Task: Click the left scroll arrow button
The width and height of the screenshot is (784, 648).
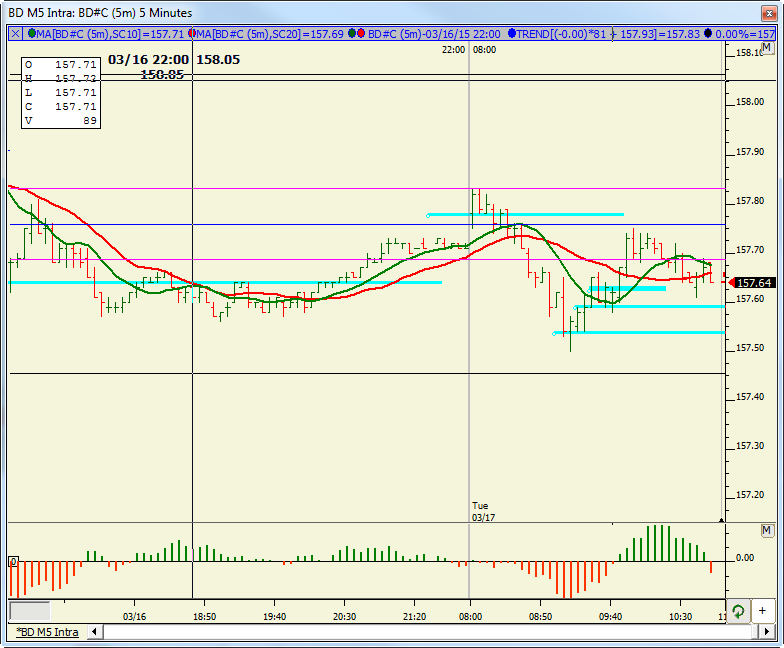Action: click(x=94, y=632)
